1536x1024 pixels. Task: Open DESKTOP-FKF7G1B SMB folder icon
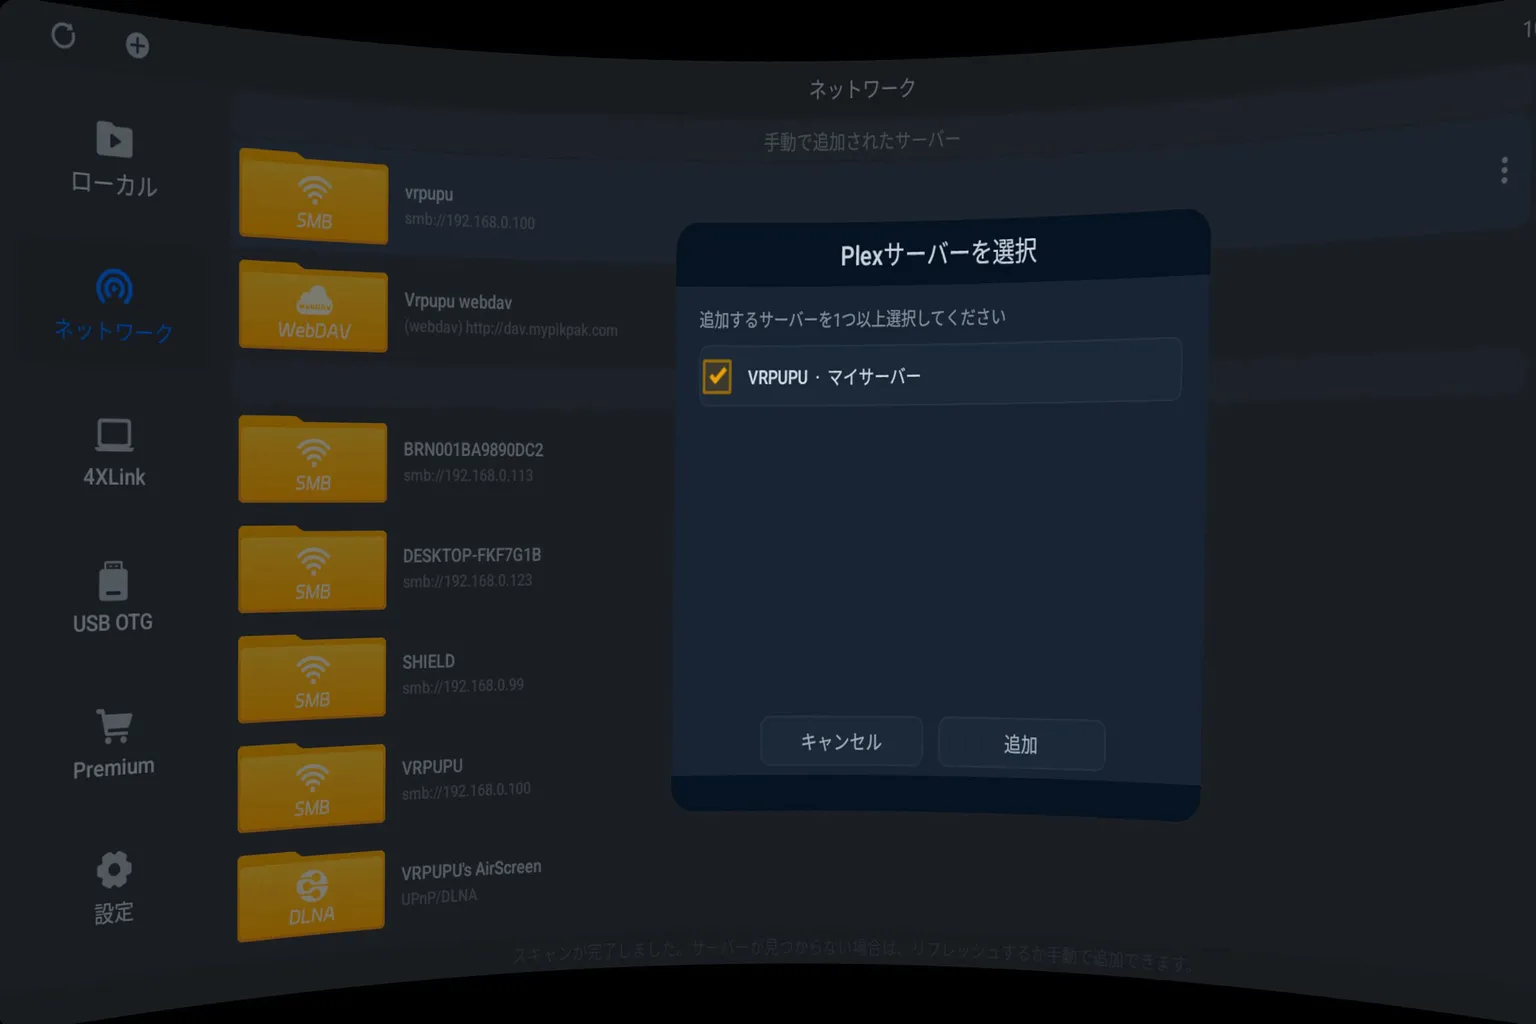pos(312,569)
